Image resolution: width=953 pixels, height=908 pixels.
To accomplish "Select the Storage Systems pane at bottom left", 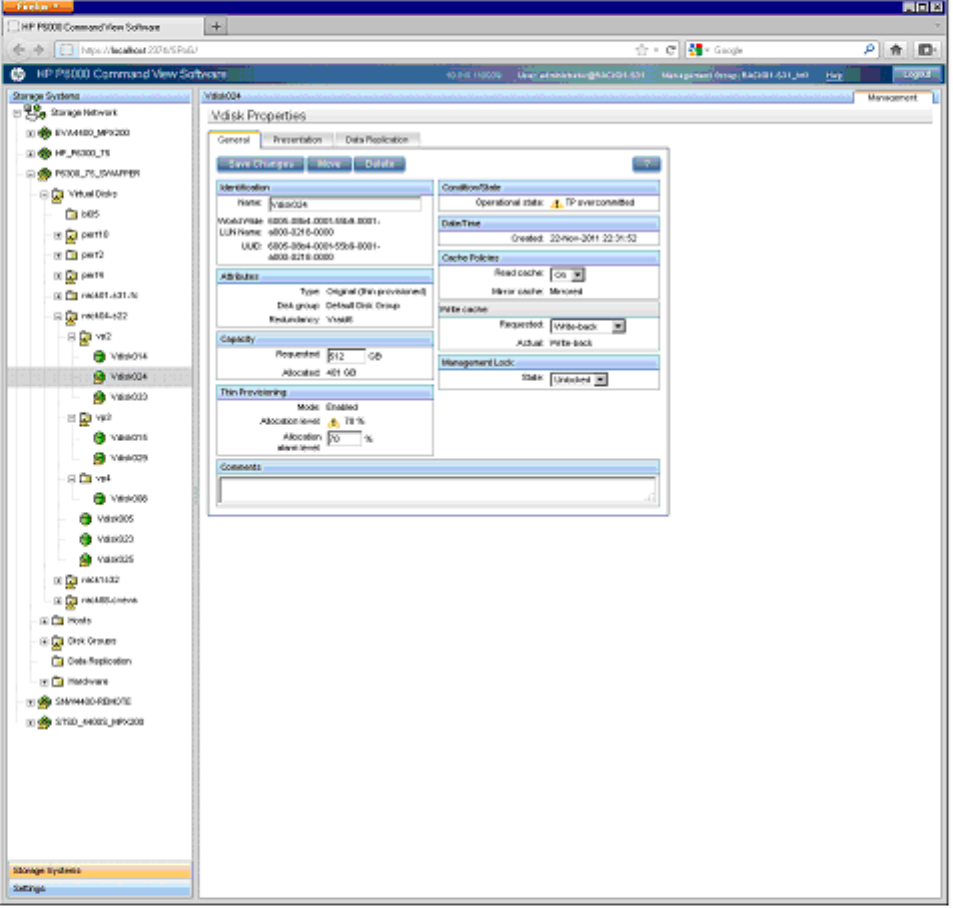I will pos(100,872).
